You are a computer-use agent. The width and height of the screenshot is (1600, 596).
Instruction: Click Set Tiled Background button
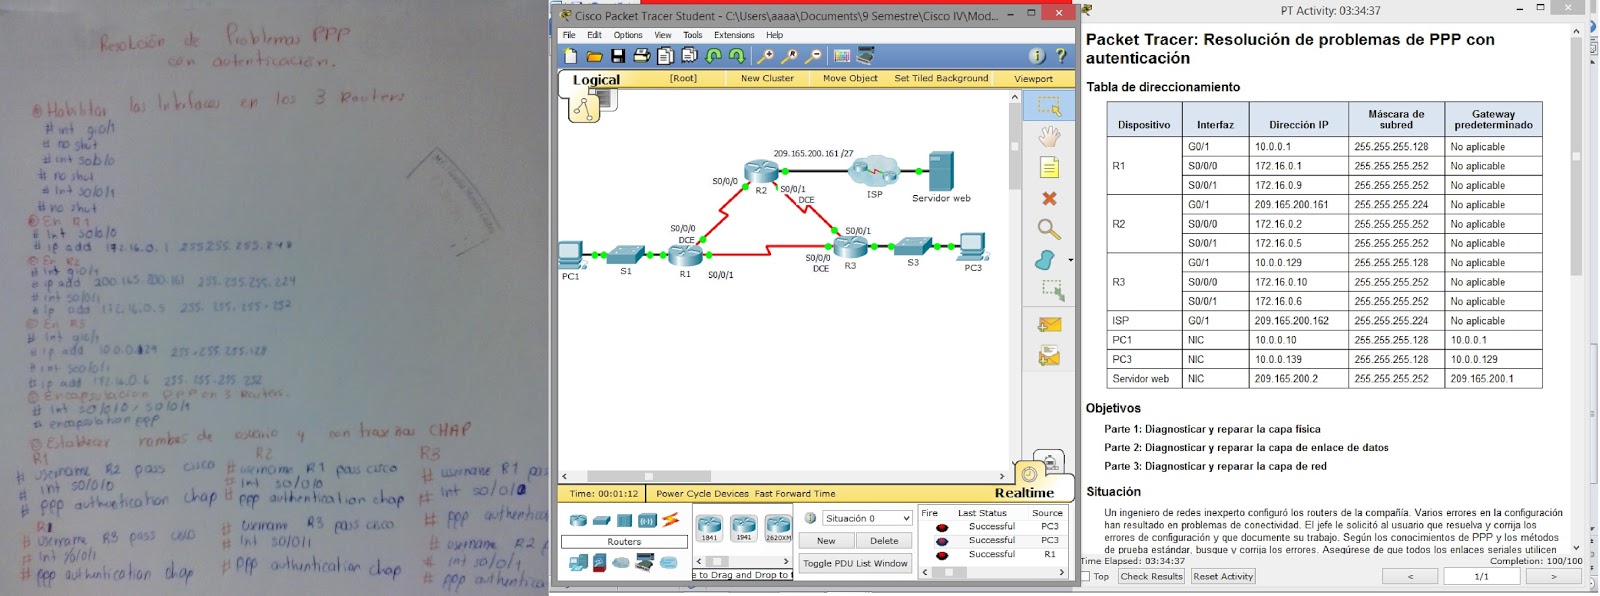941,78
